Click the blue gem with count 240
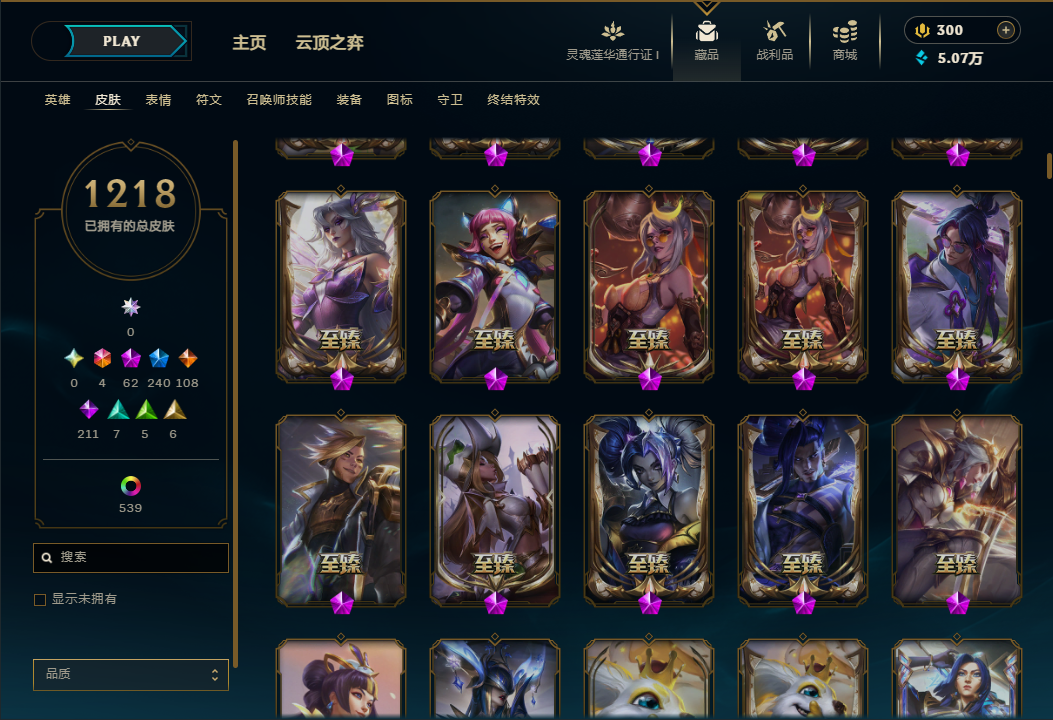 click(x=158, y=359)
